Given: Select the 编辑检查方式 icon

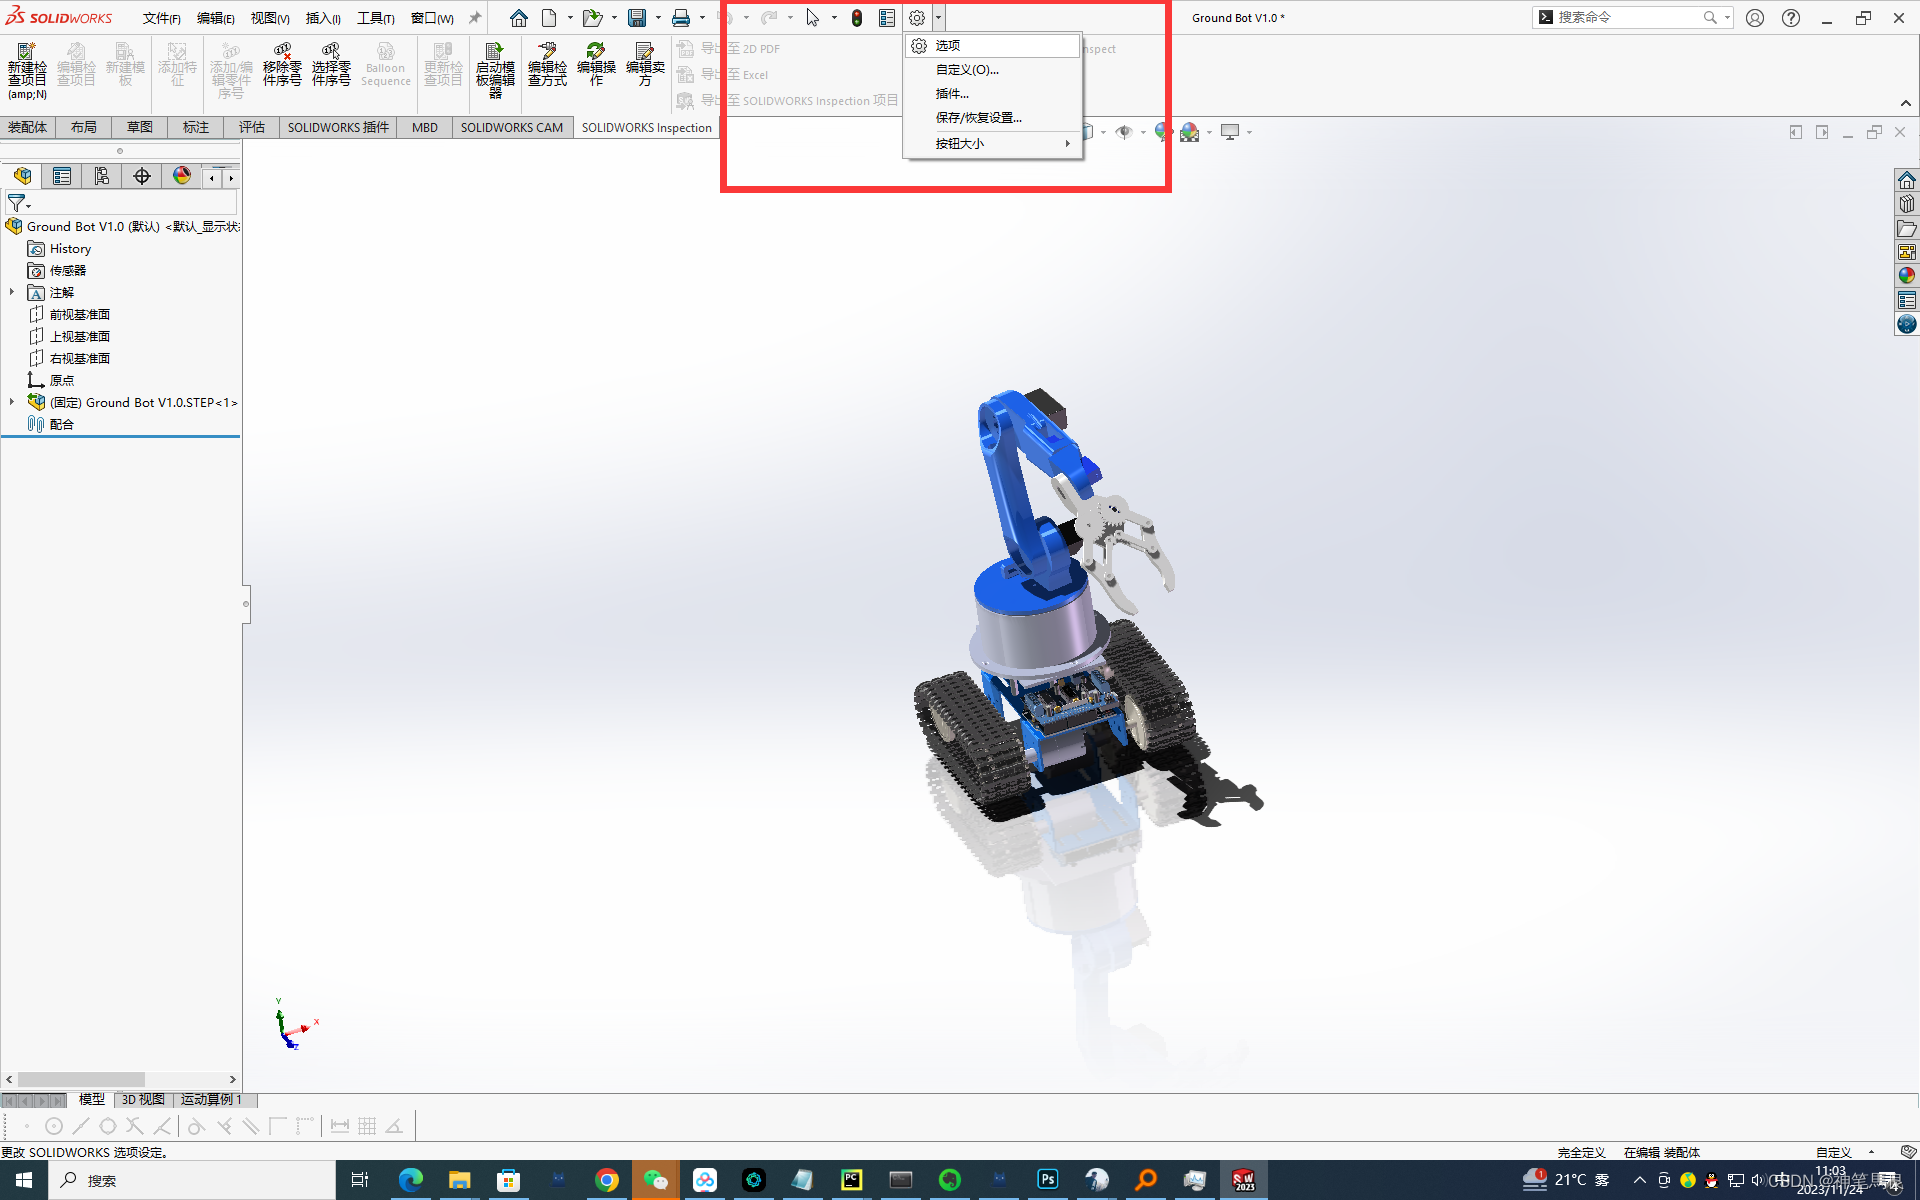Looking at the screenshot, I should pos(546,65).
